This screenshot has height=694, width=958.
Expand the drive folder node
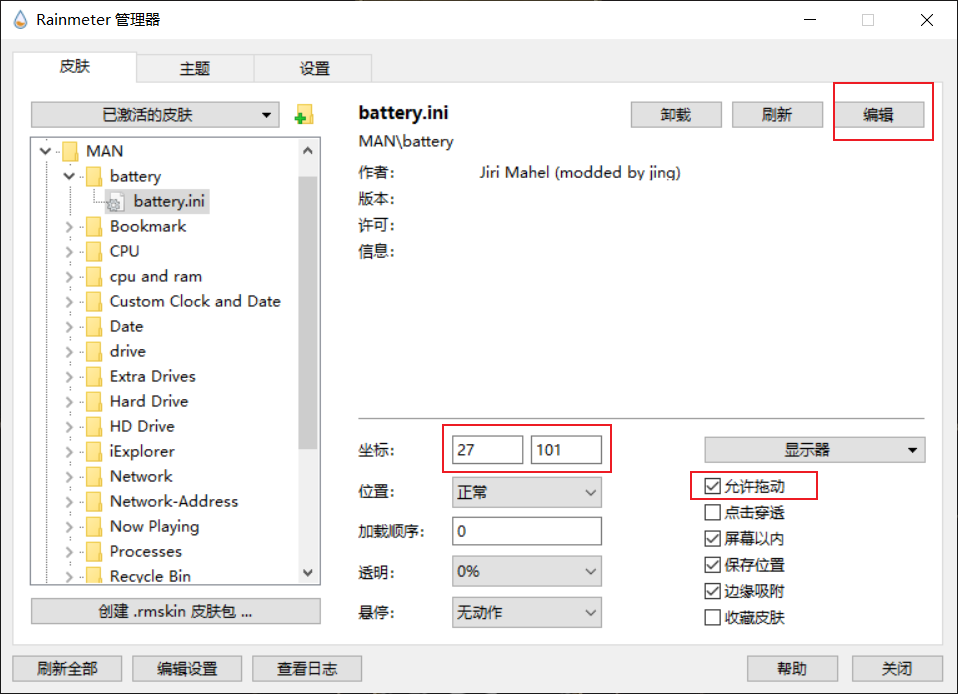[x=69, y=352]
